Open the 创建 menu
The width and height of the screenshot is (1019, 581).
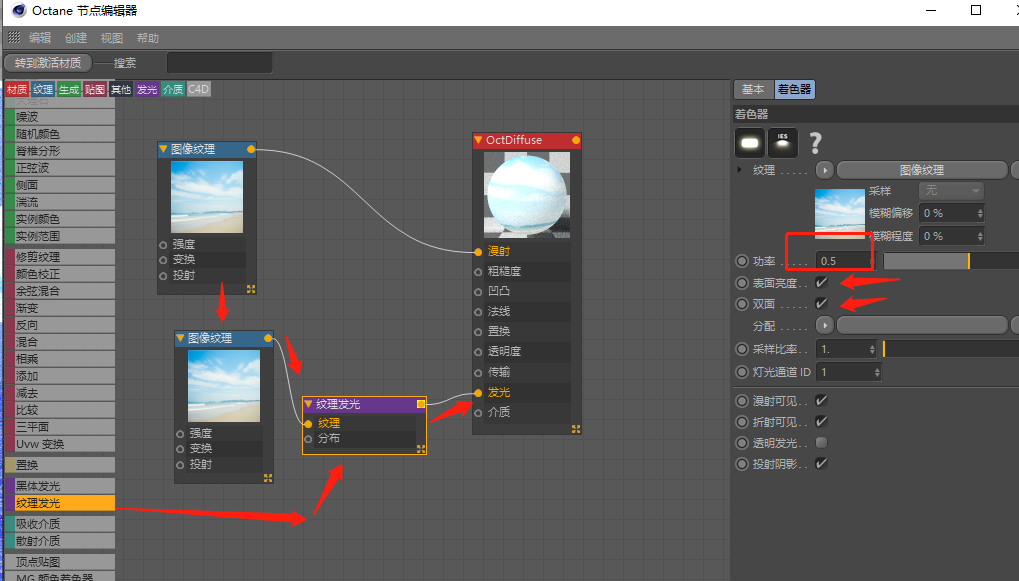pyautogui.click(x=75, y=38)
